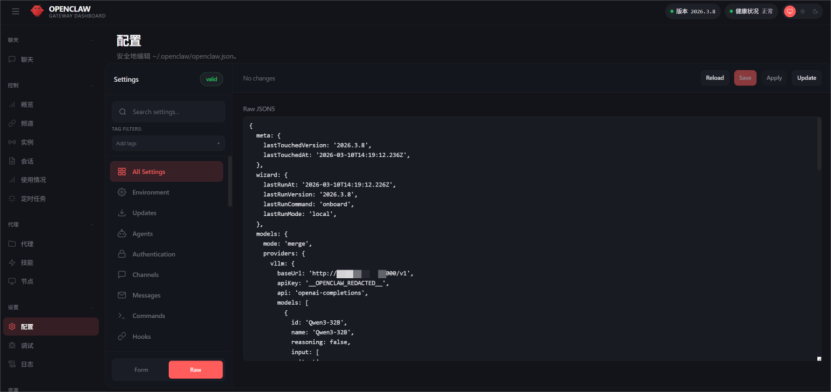Click mode: 'merge' line

pyautogui.click(x=288, y=244)
